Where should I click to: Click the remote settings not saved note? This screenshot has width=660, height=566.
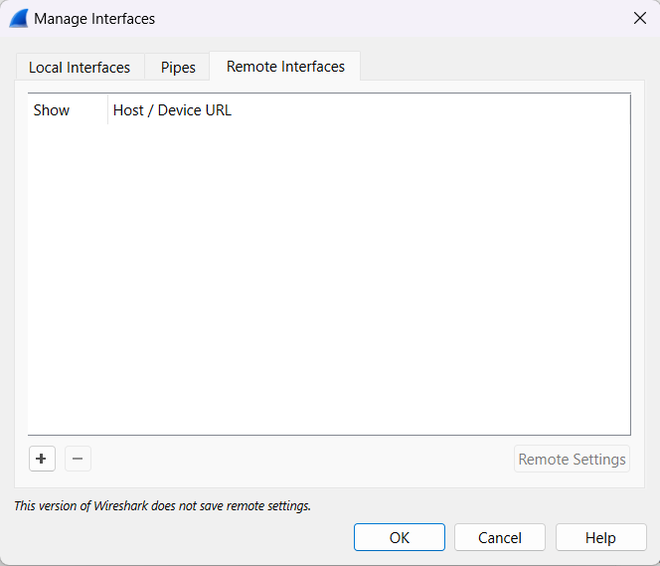point(162,506)
